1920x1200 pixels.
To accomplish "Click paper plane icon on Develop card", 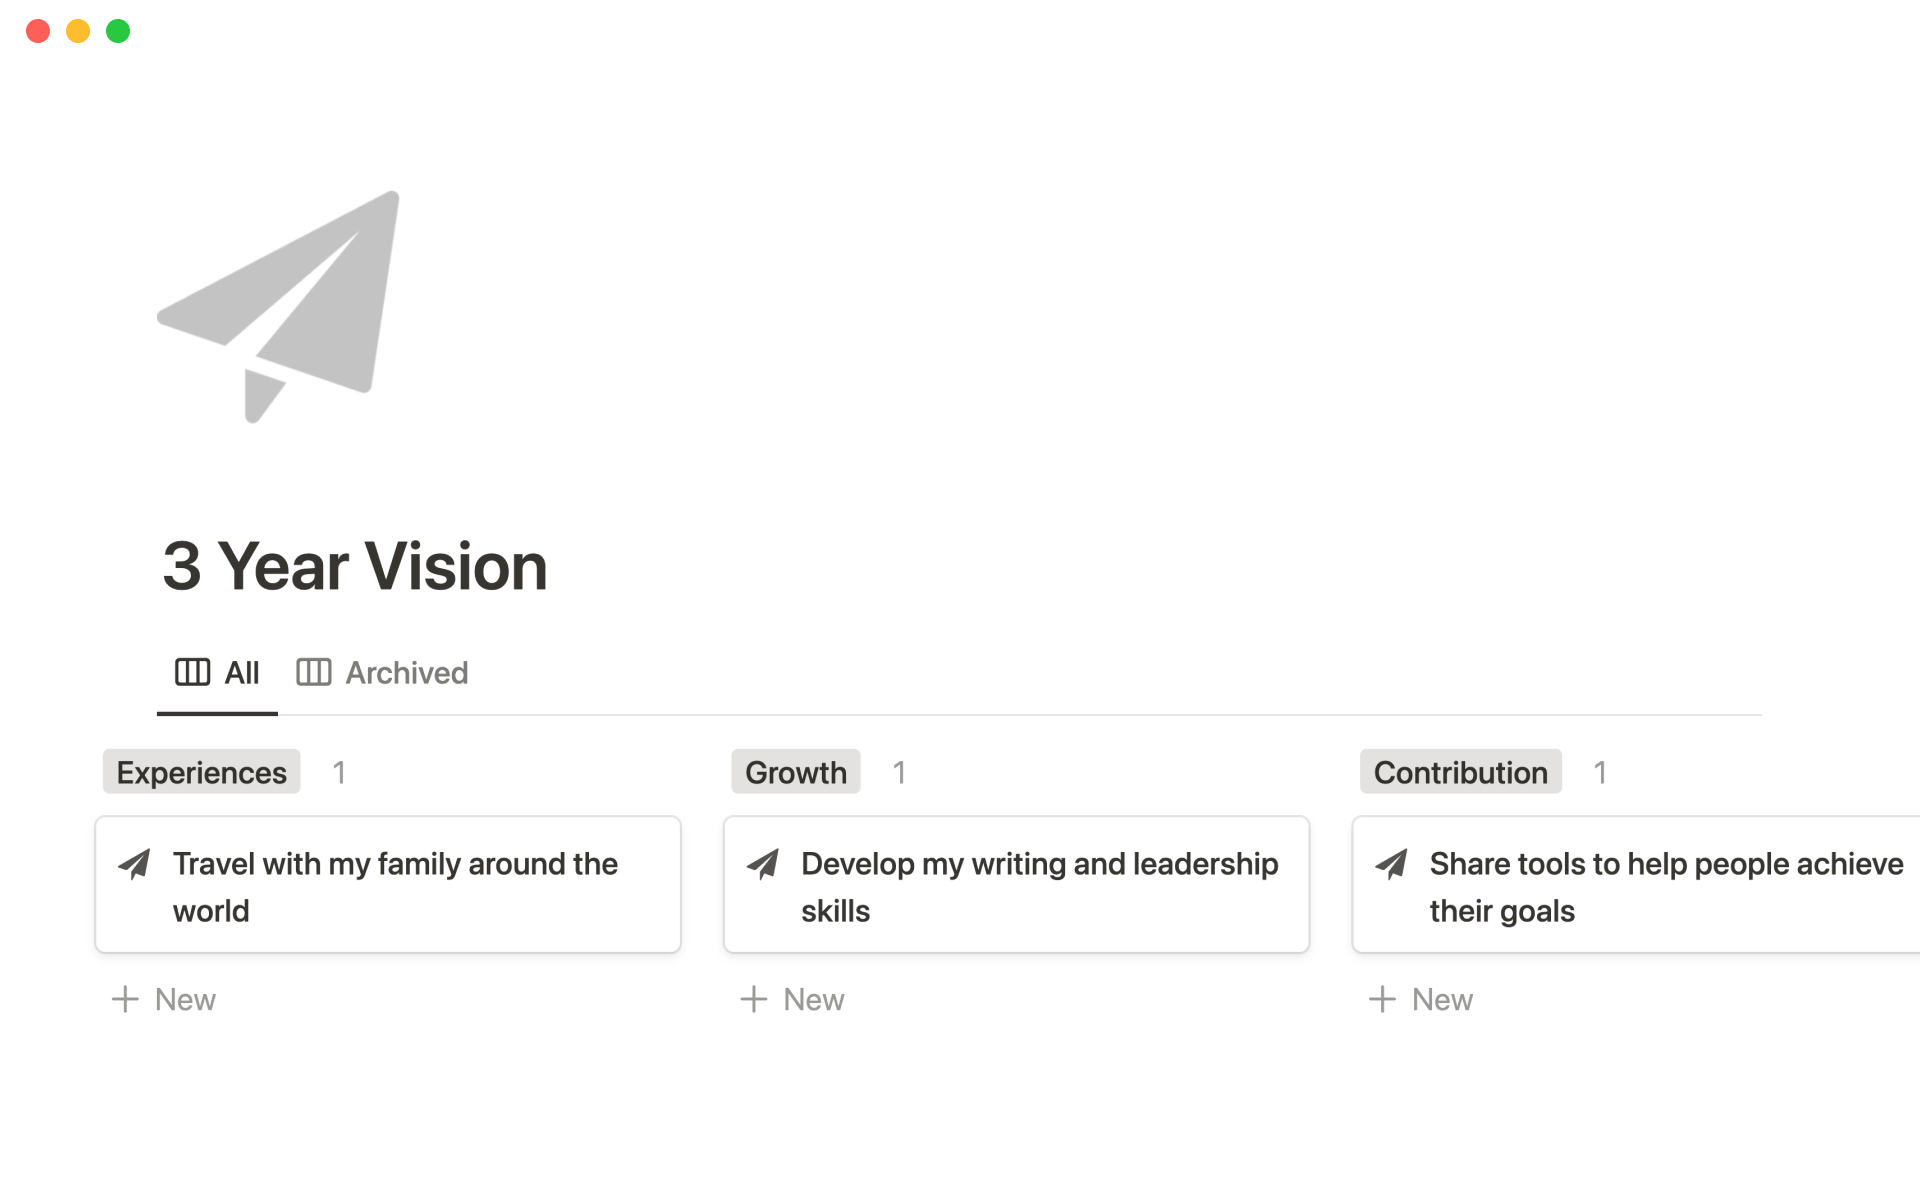I will click(763, 864).
